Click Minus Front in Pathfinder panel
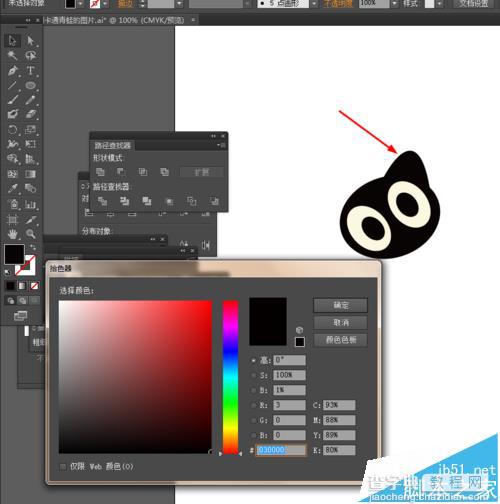Image resolution: width=500 pixels, height=504 pixels. click(121, 172)
